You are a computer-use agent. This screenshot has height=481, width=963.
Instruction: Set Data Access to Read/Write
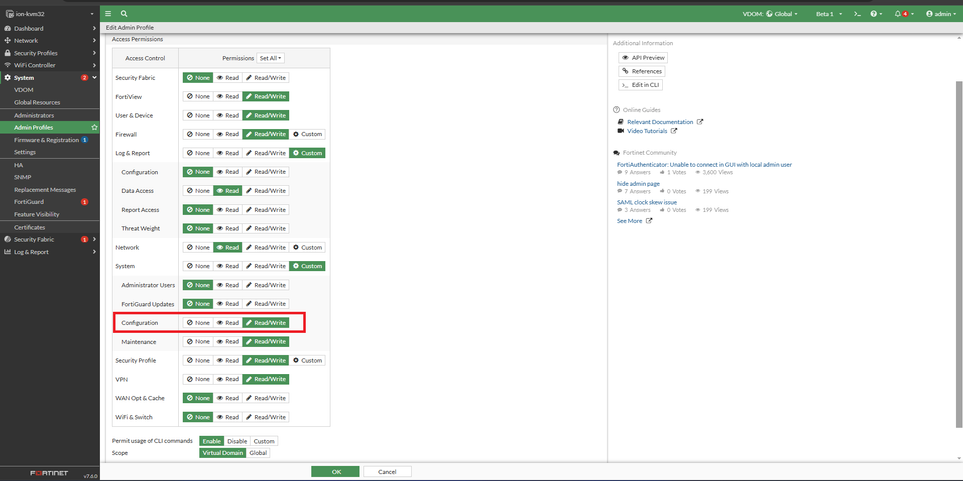(x=265, y=191)
